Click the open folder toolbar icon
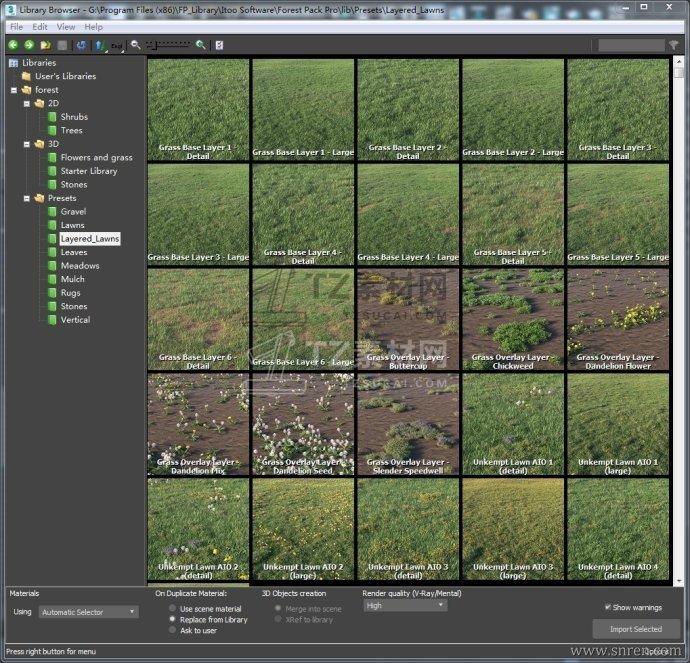690x663 pixels. coord(46,45)
